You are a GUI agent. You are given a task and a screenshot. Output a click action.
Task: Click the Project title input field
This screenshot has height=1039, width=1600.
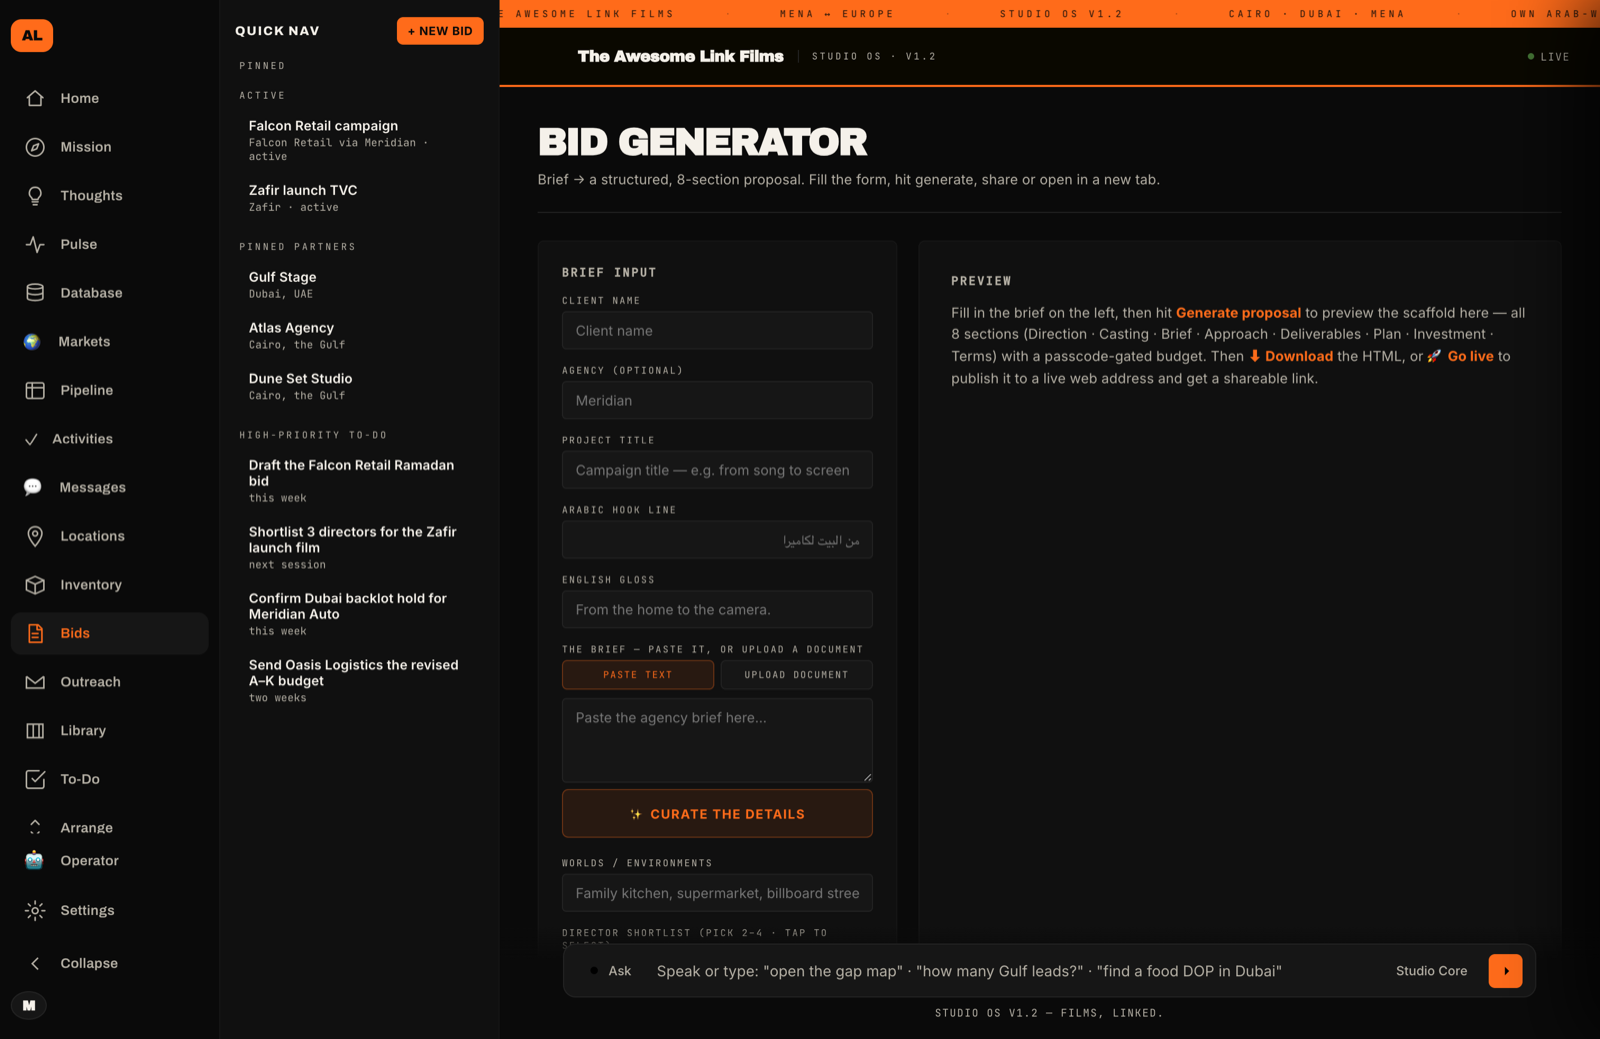(717, 470)
